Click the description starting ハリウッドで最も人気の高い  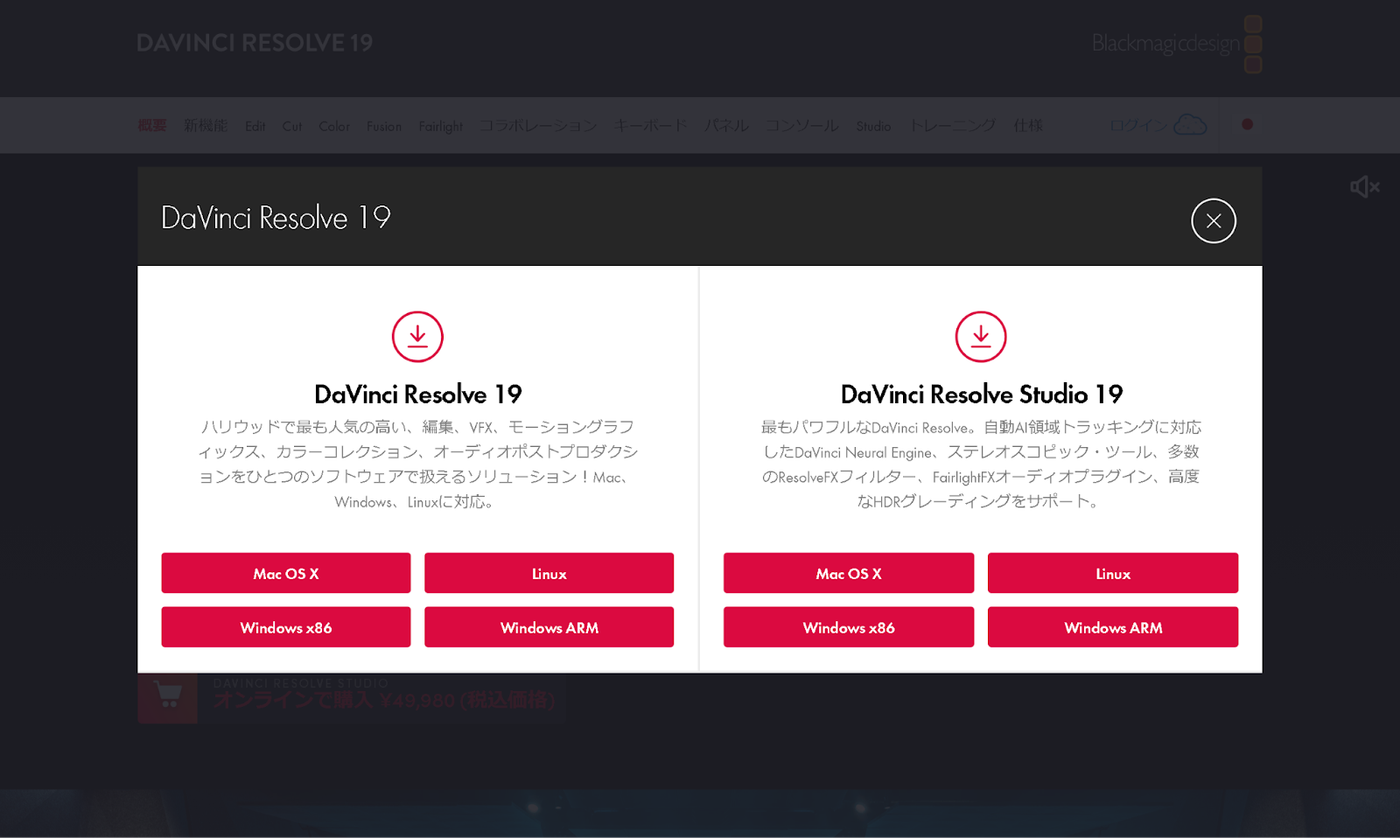point(418,464)
